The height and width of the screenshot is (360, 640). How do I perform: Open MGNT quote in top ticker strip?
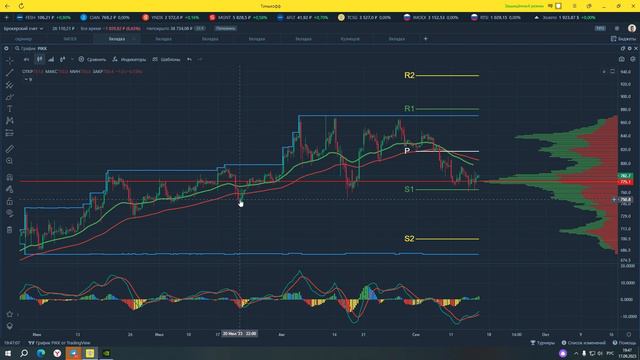[238, 18]
